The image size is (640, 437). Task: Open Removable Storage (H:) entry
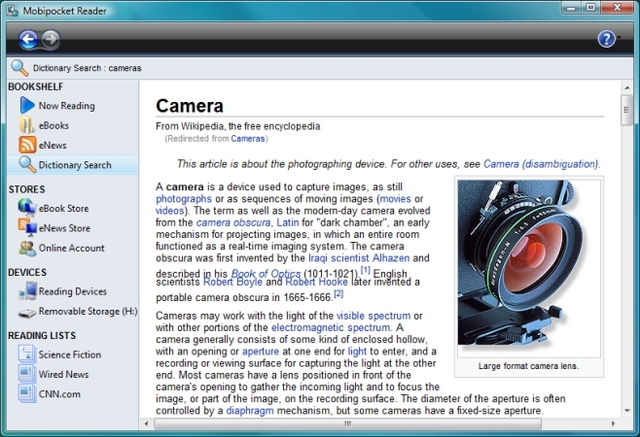[x=88, y=311]
